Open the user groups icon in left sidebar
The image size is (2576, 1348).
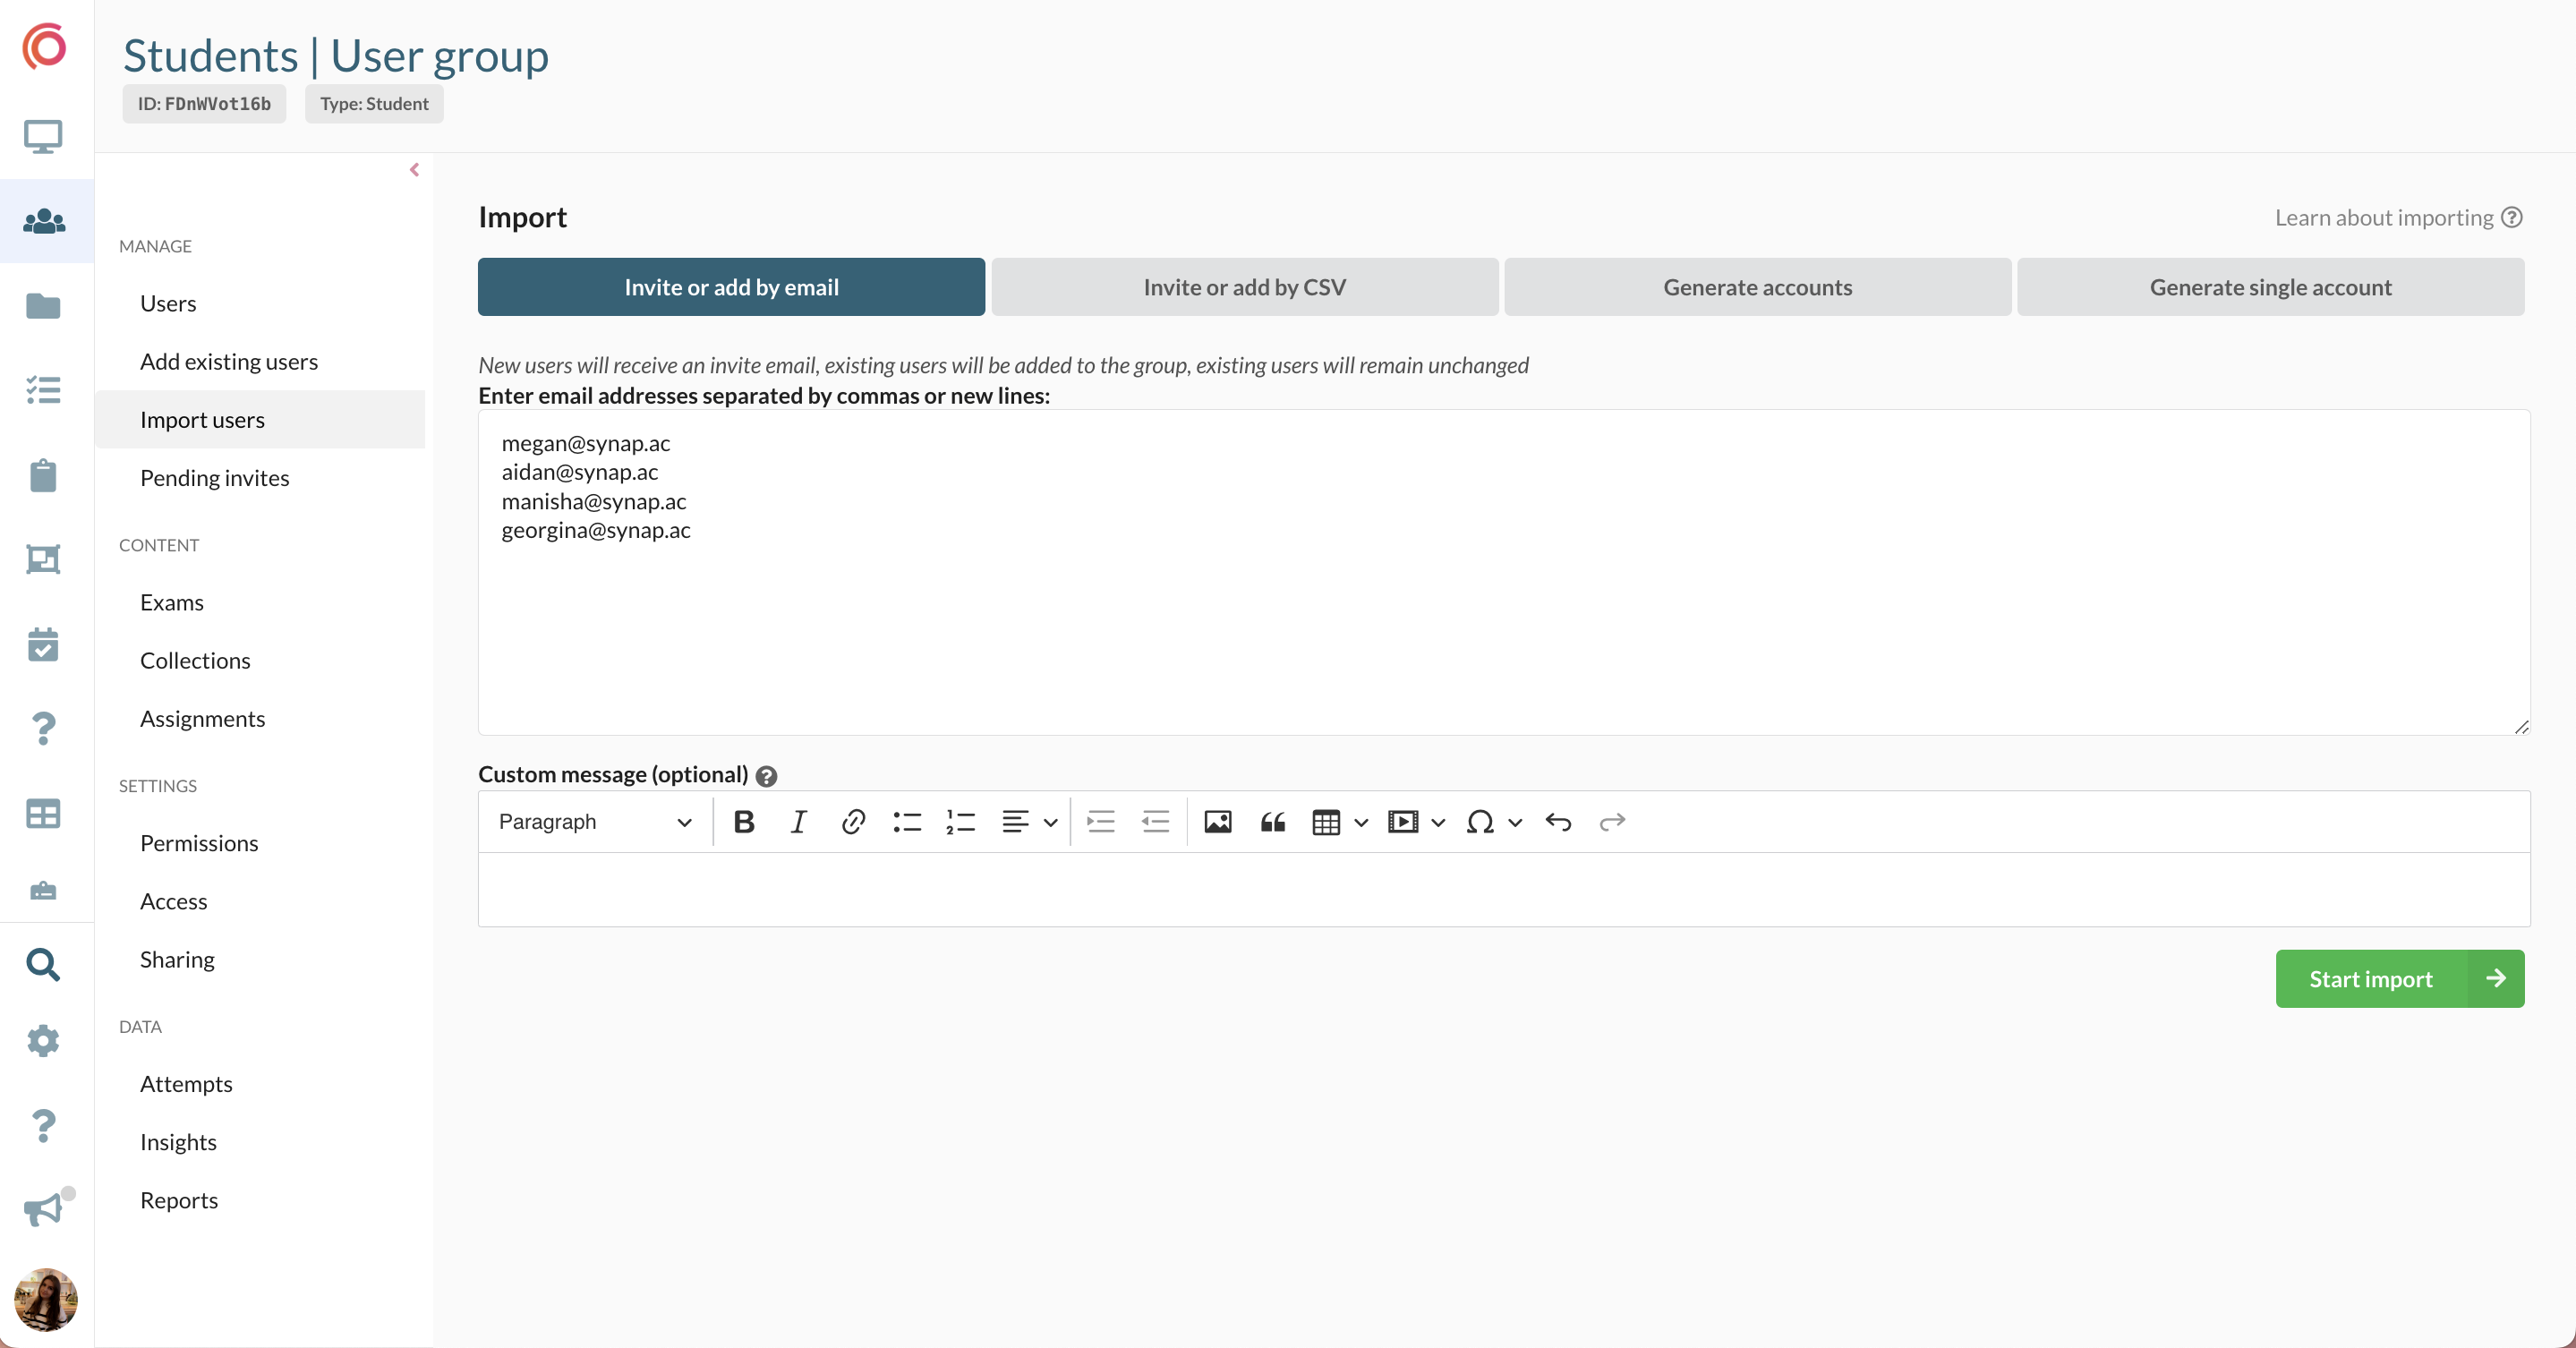44,221
